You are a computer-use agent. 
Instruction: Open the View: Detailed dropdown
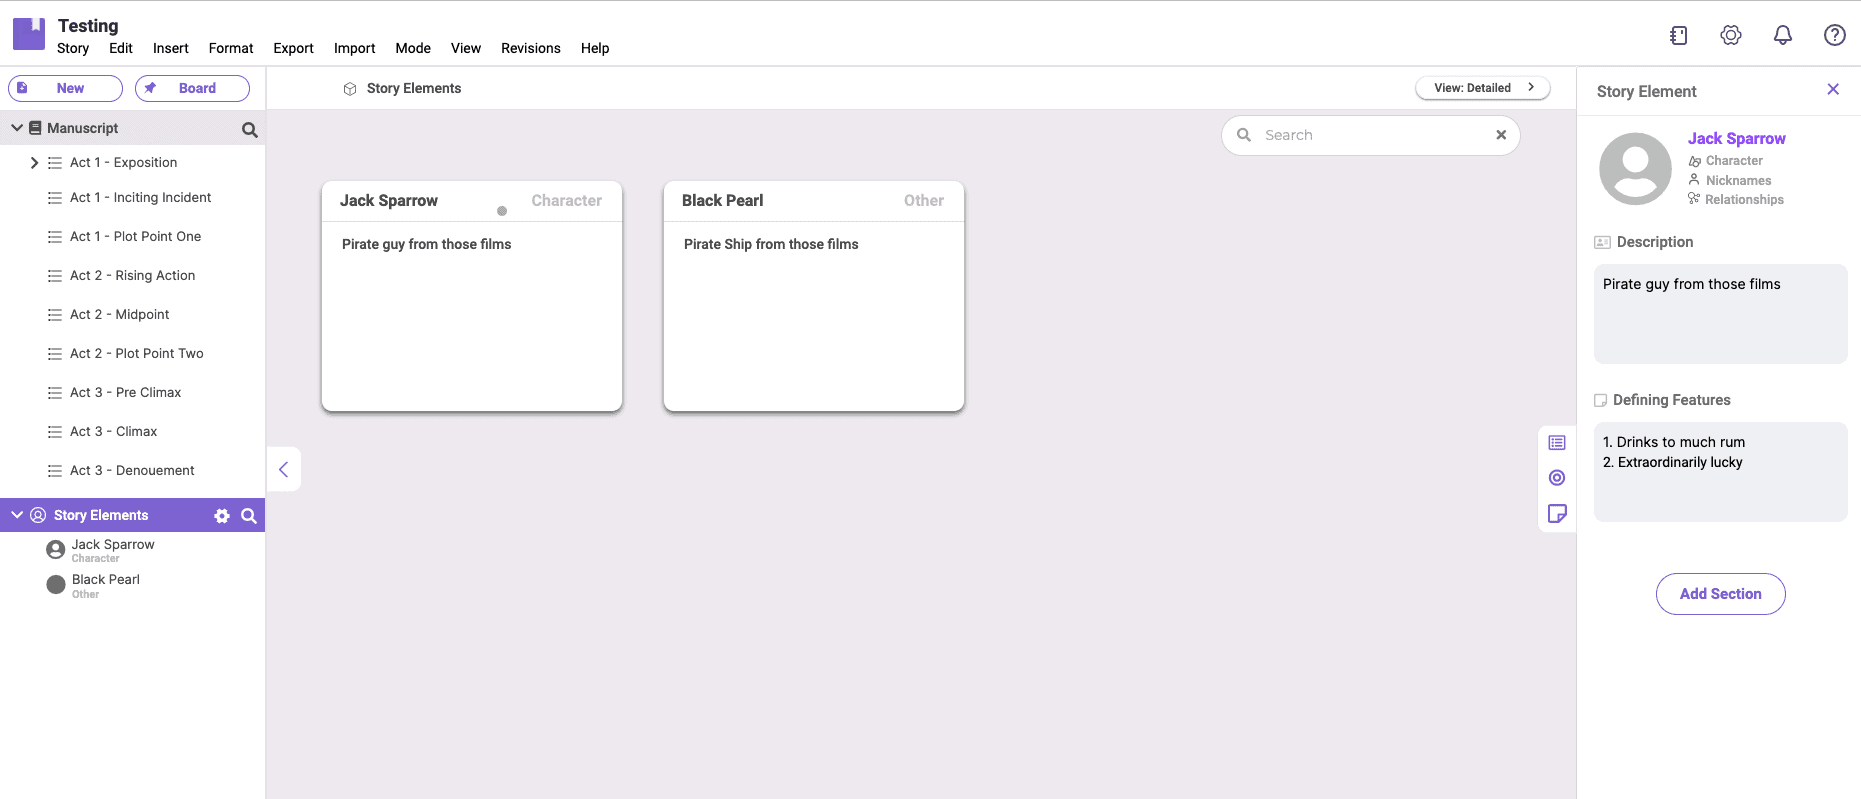(1483, 88)
